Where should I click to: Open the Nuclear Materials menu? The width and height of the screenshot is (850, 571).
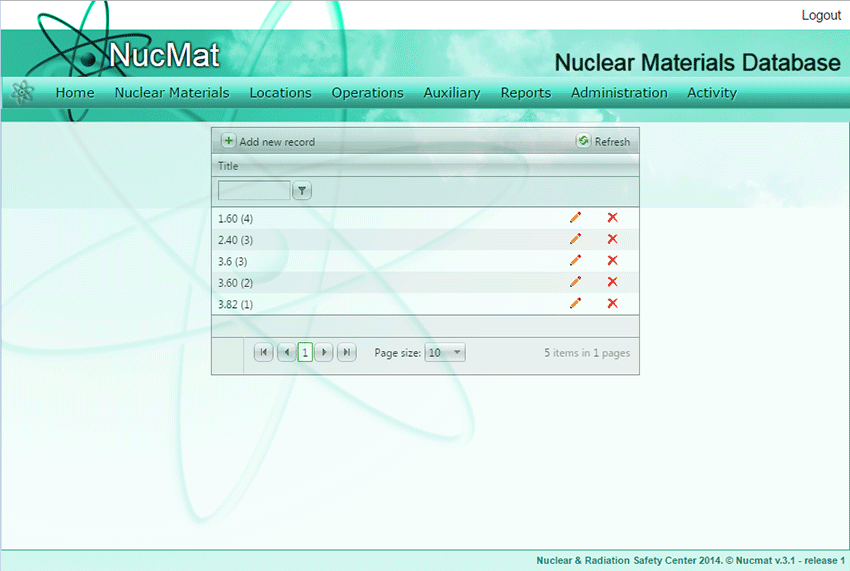point(172,93)
